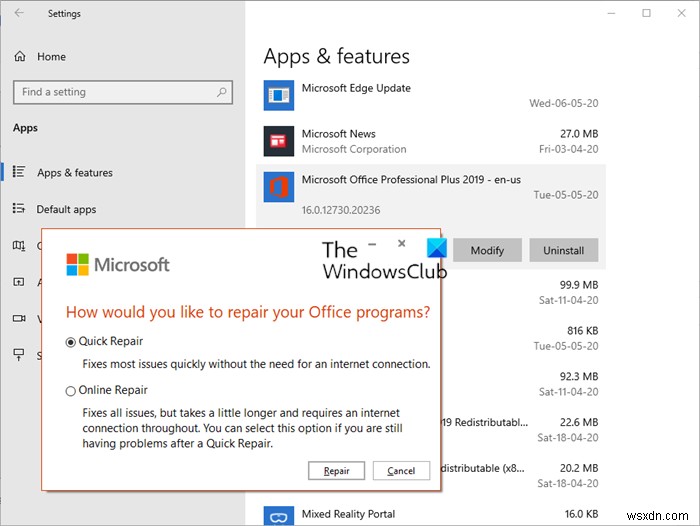This screenshot has height=526, width=700.
Task: Click the Microsoft Edge Update app icon
Action: tap(279, 95)
